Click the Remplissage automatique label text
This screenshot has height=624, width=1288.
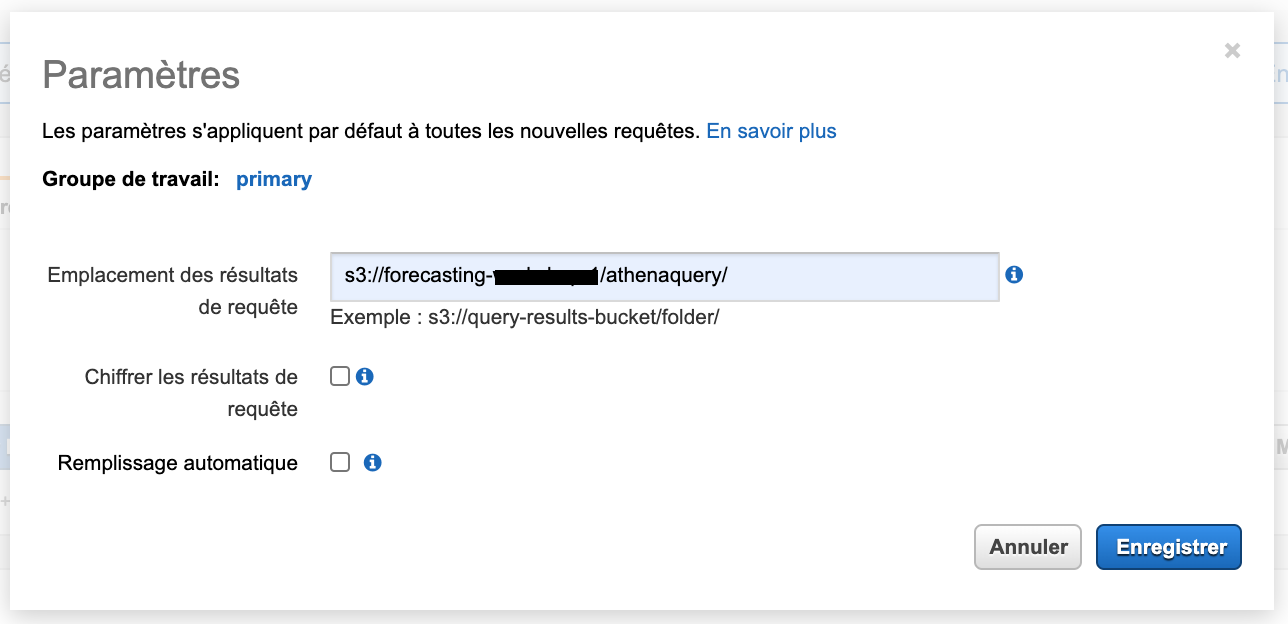pyautogui.click(x=178, y=463)
